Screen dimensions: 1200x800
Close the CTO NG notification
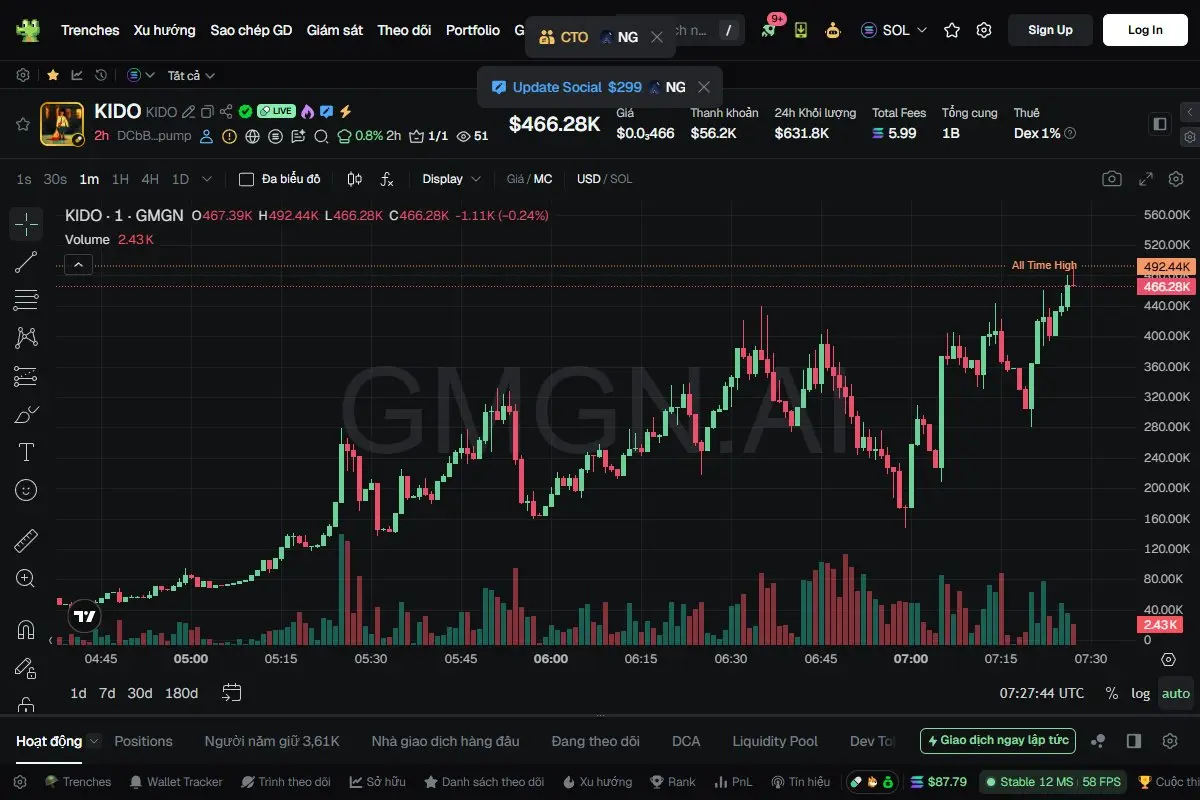click(656, 37)
